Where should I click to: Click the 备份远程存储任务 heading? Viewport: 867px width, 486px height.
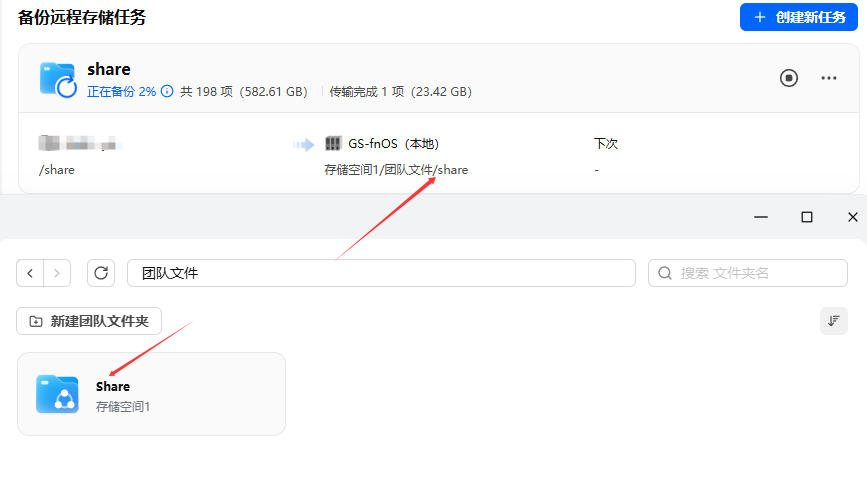point(82,17)
